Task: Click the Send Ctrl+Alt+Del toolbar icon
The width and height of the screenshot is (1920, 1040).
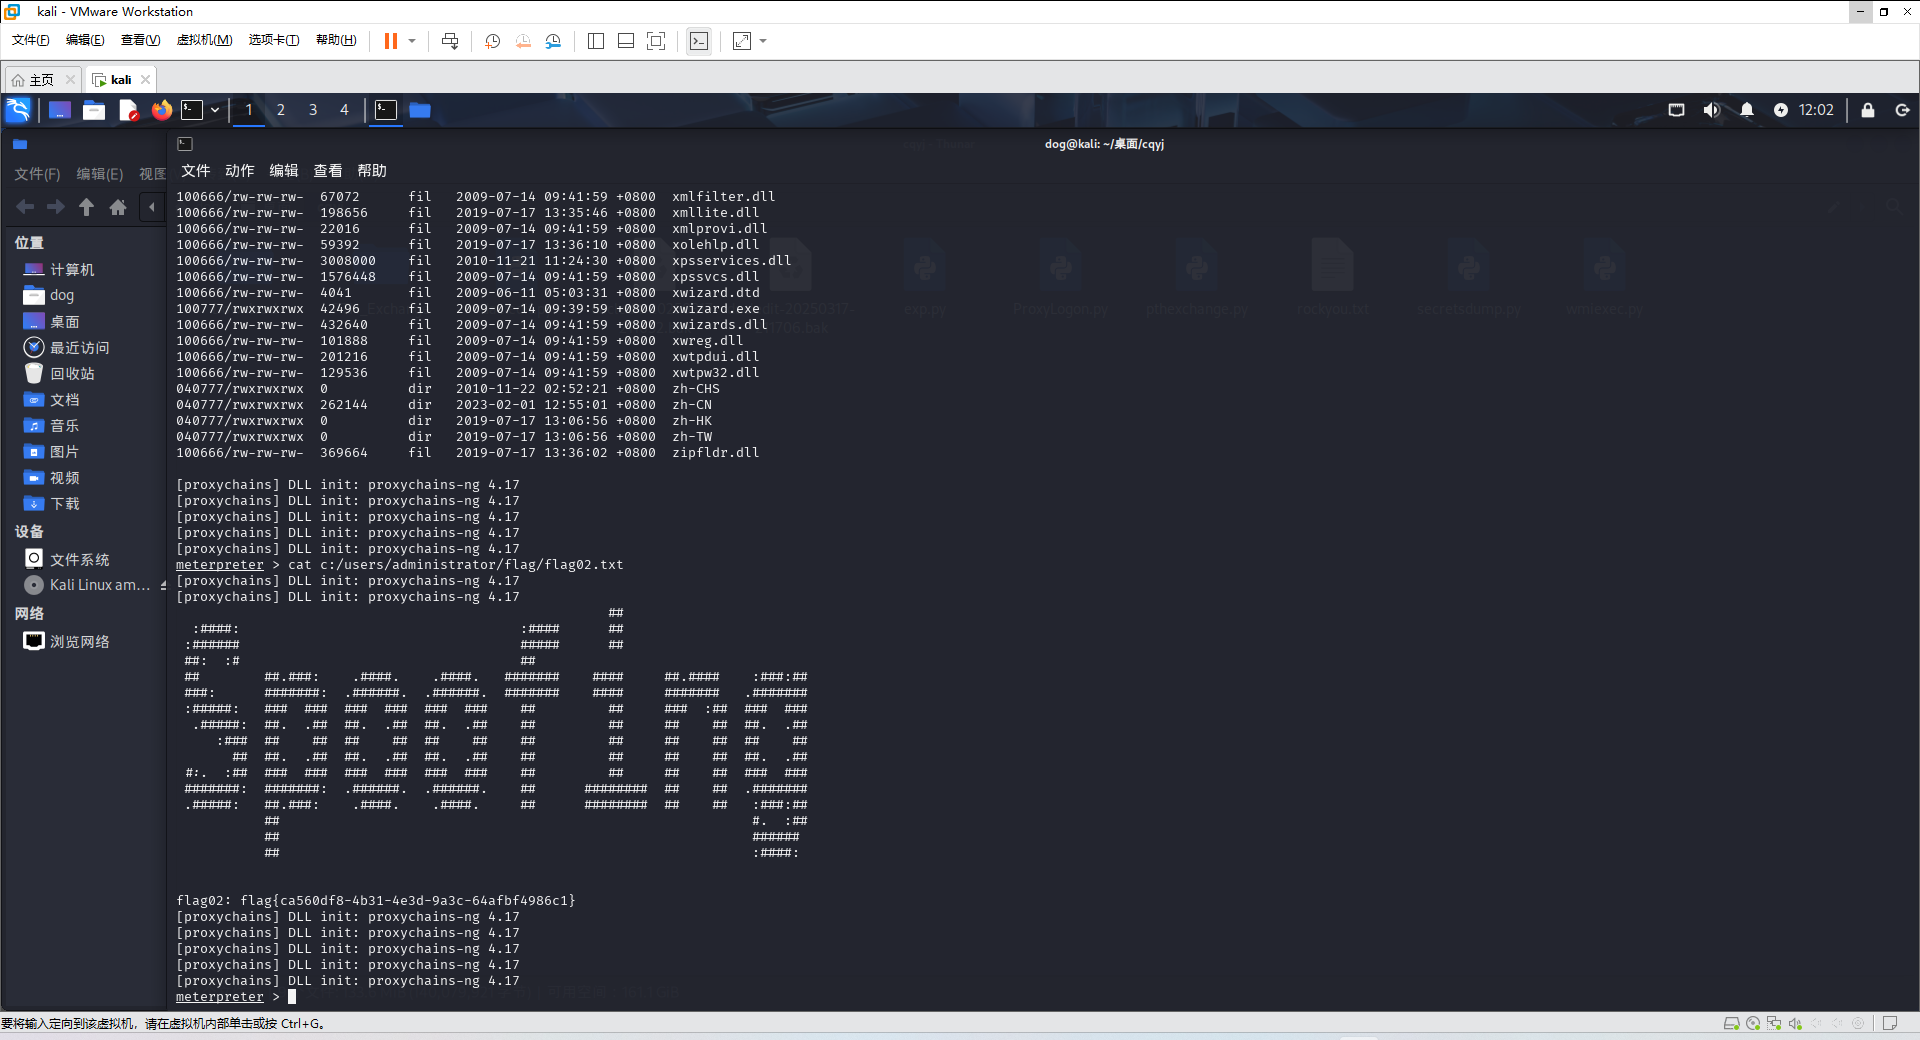Action: coord(450,41)
